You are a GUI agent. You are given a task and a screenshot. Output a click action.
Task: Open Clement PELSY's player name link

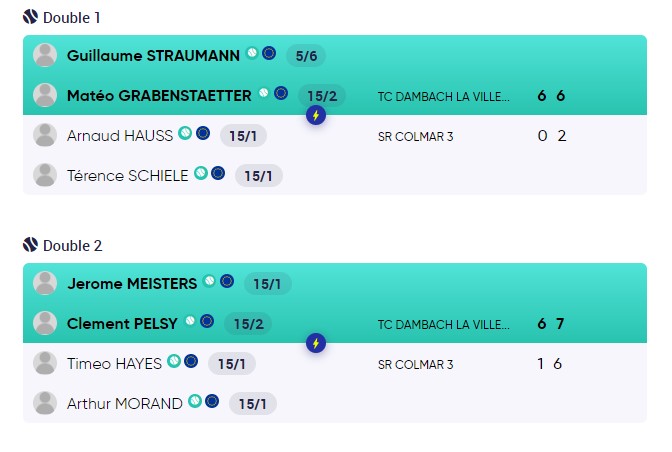click(x=122, y=323)
